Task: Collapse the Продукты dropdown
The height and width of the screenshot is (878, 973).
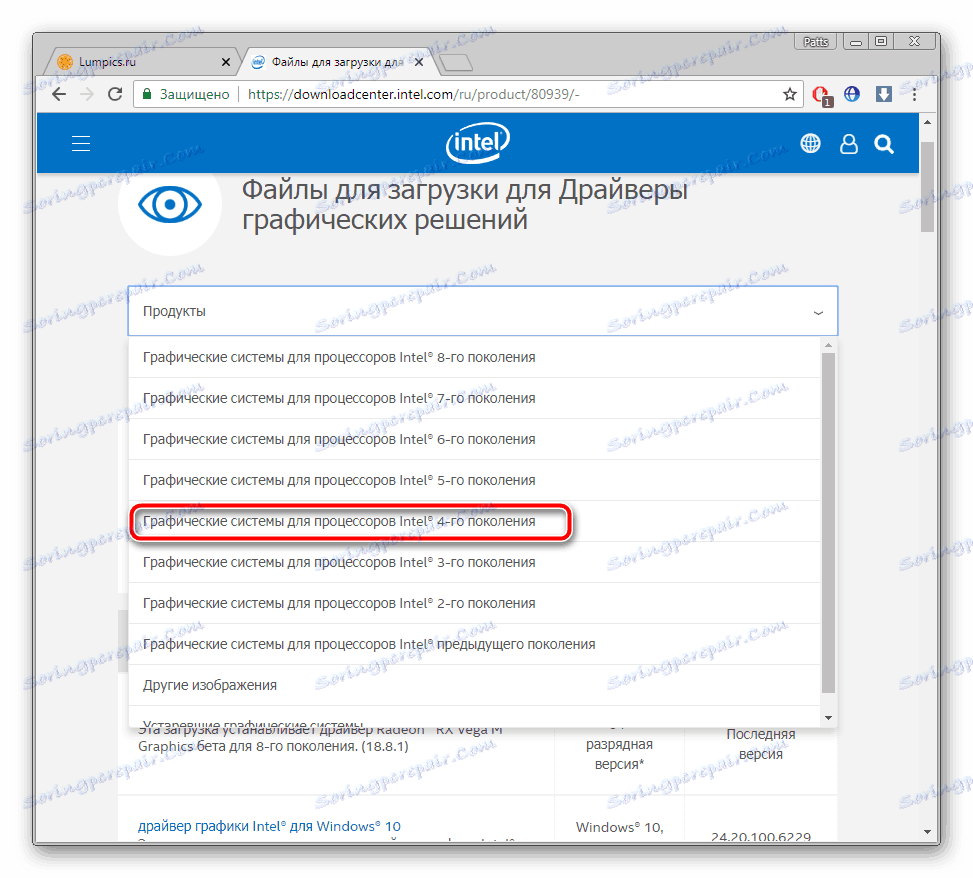Action: coord(483,311)
